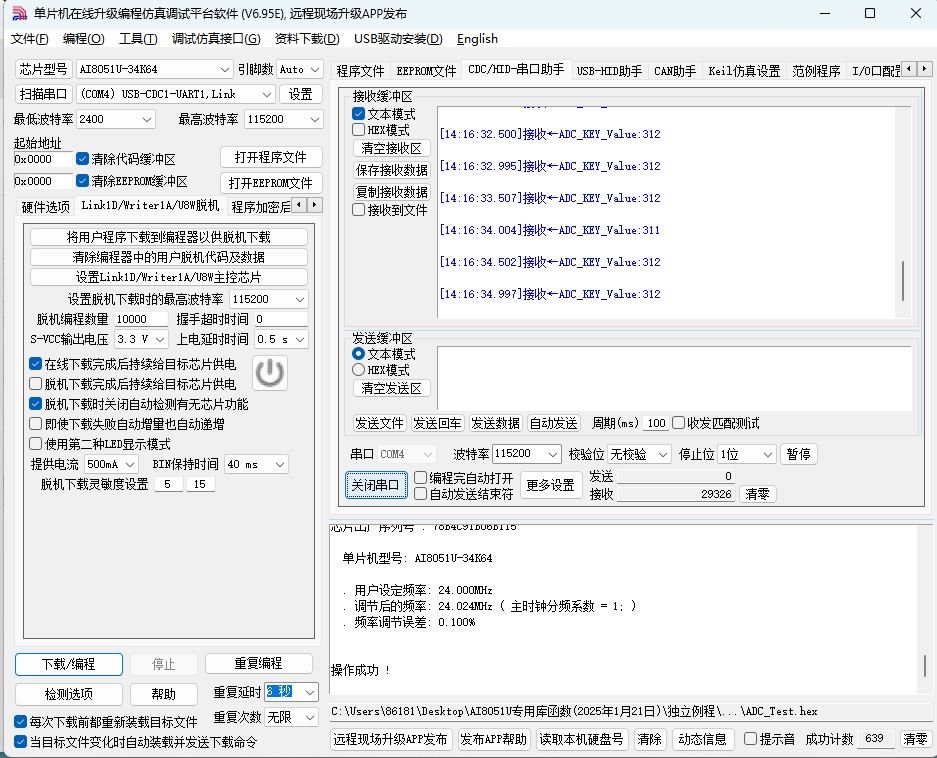Open 芯片型号 AI8051U-34K64 dropdown
The image size is (937, 758).
(x=154, y=69)
